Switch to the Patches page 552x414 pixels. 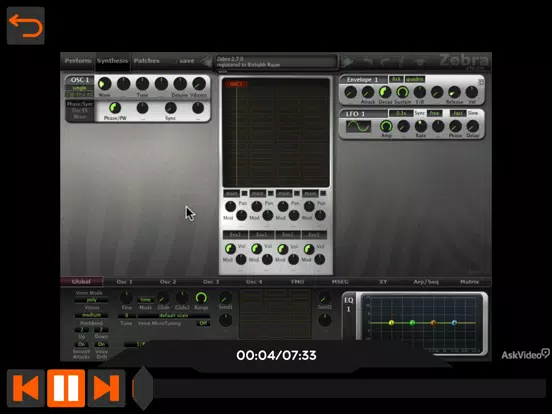point(146,61)
